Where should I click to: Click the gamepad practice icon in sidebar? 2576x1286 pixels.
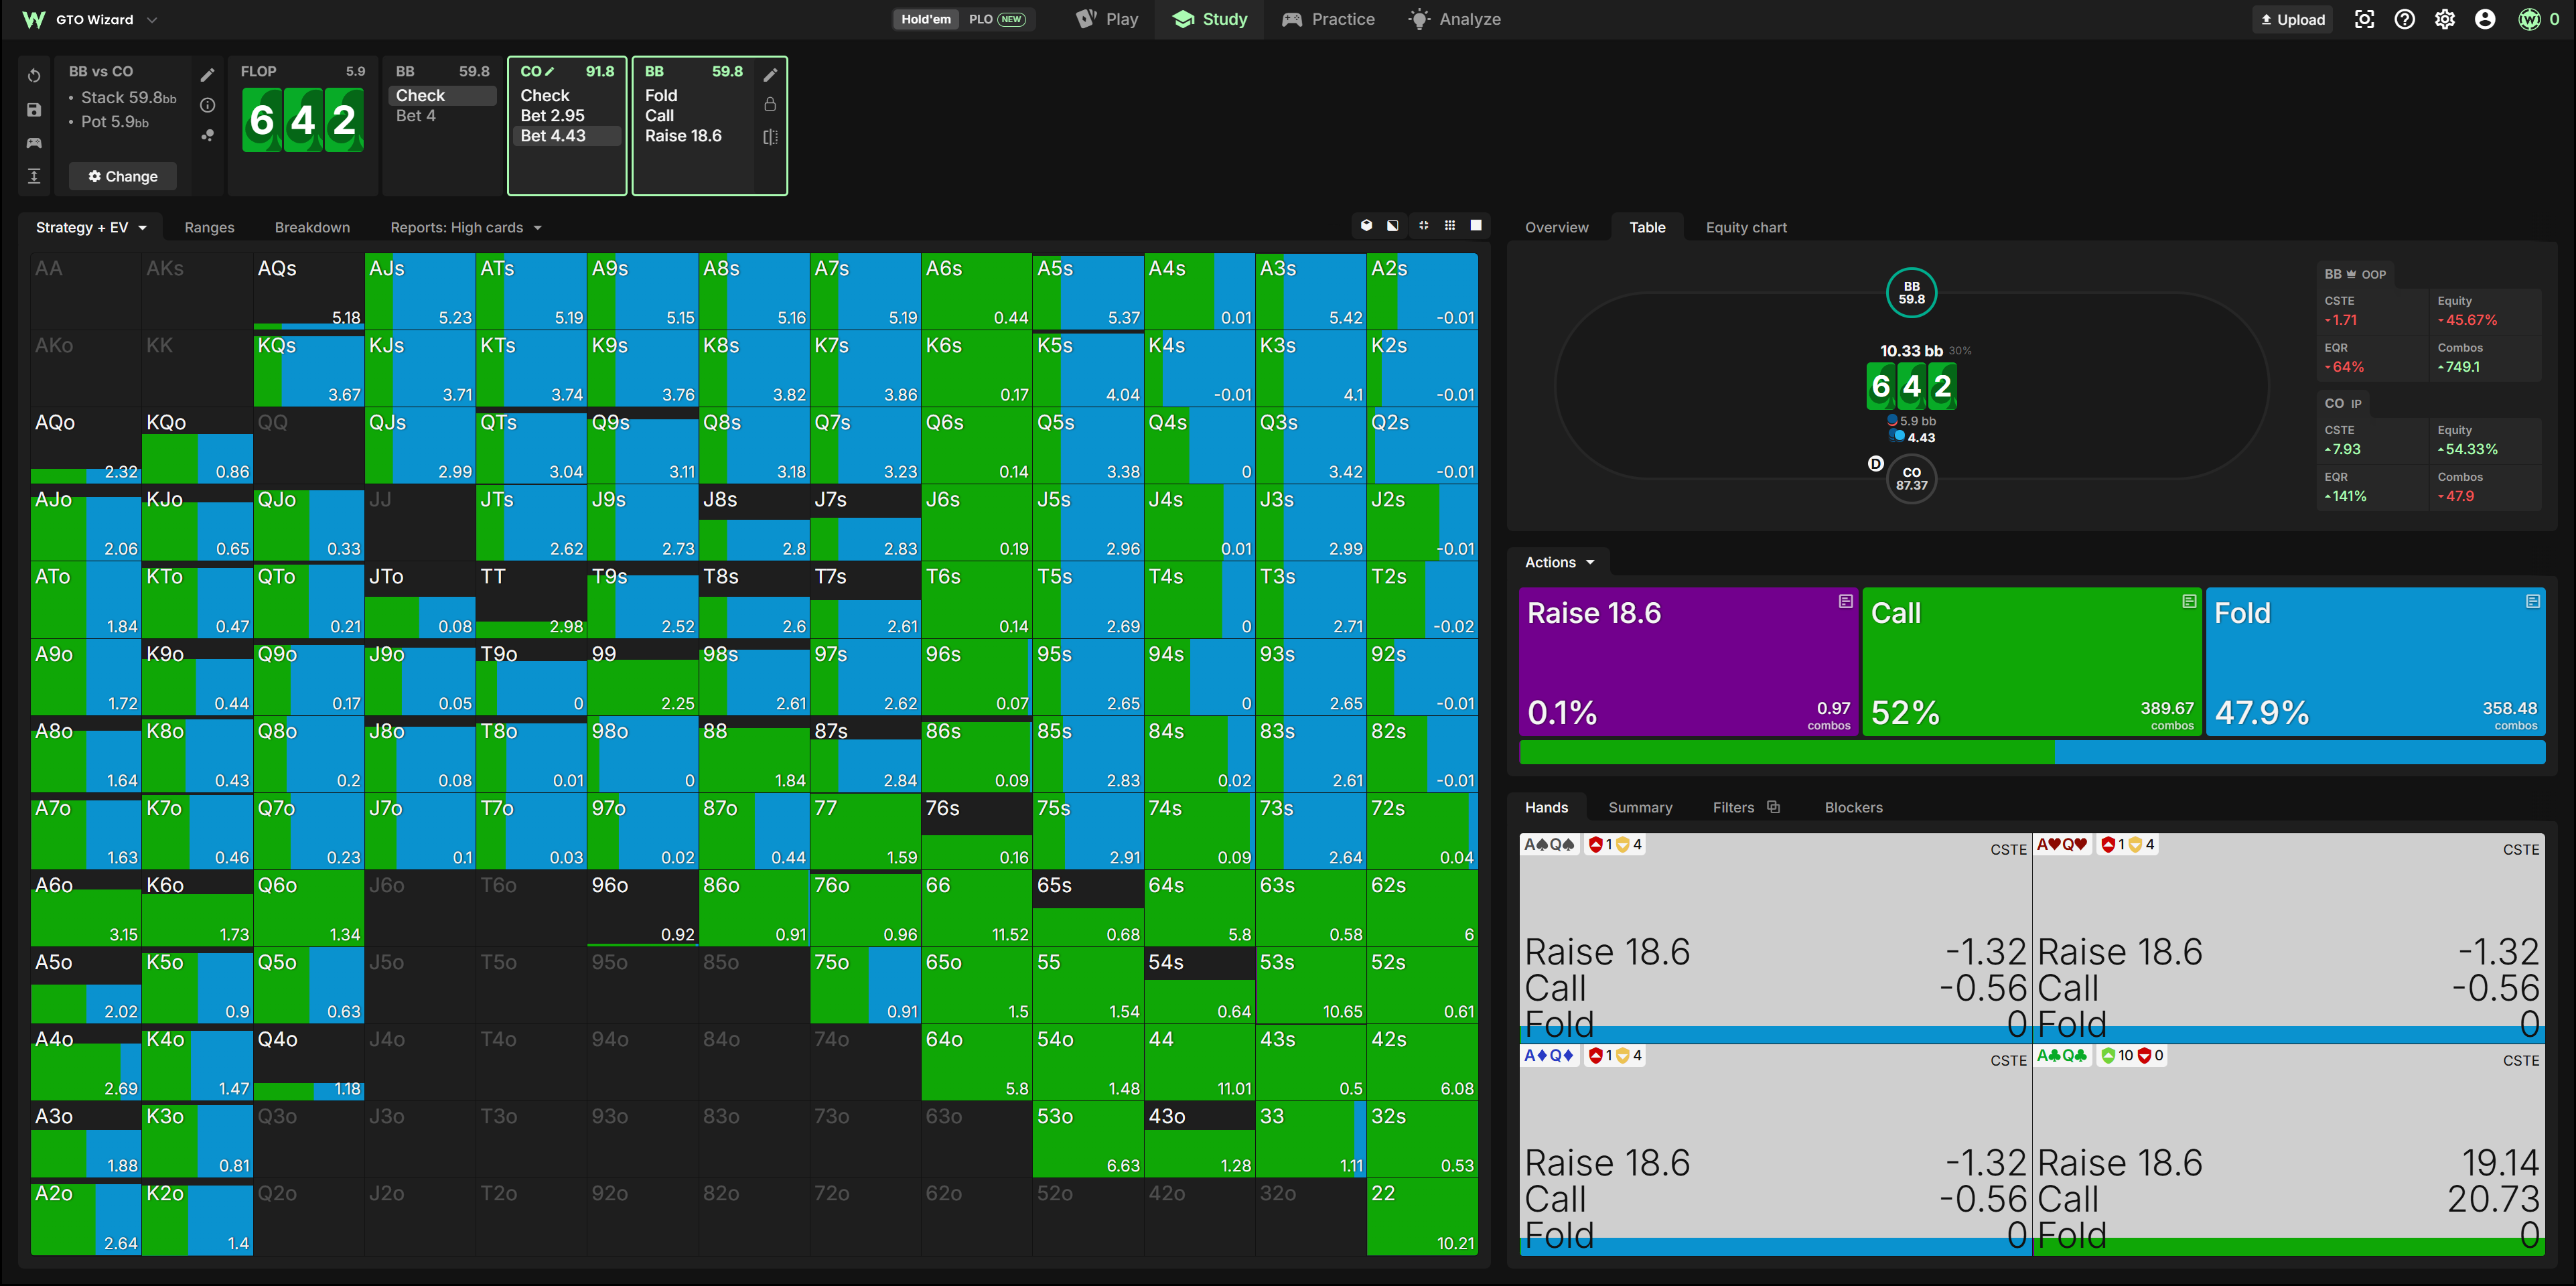pyautogui.click(x=34, y=143)
